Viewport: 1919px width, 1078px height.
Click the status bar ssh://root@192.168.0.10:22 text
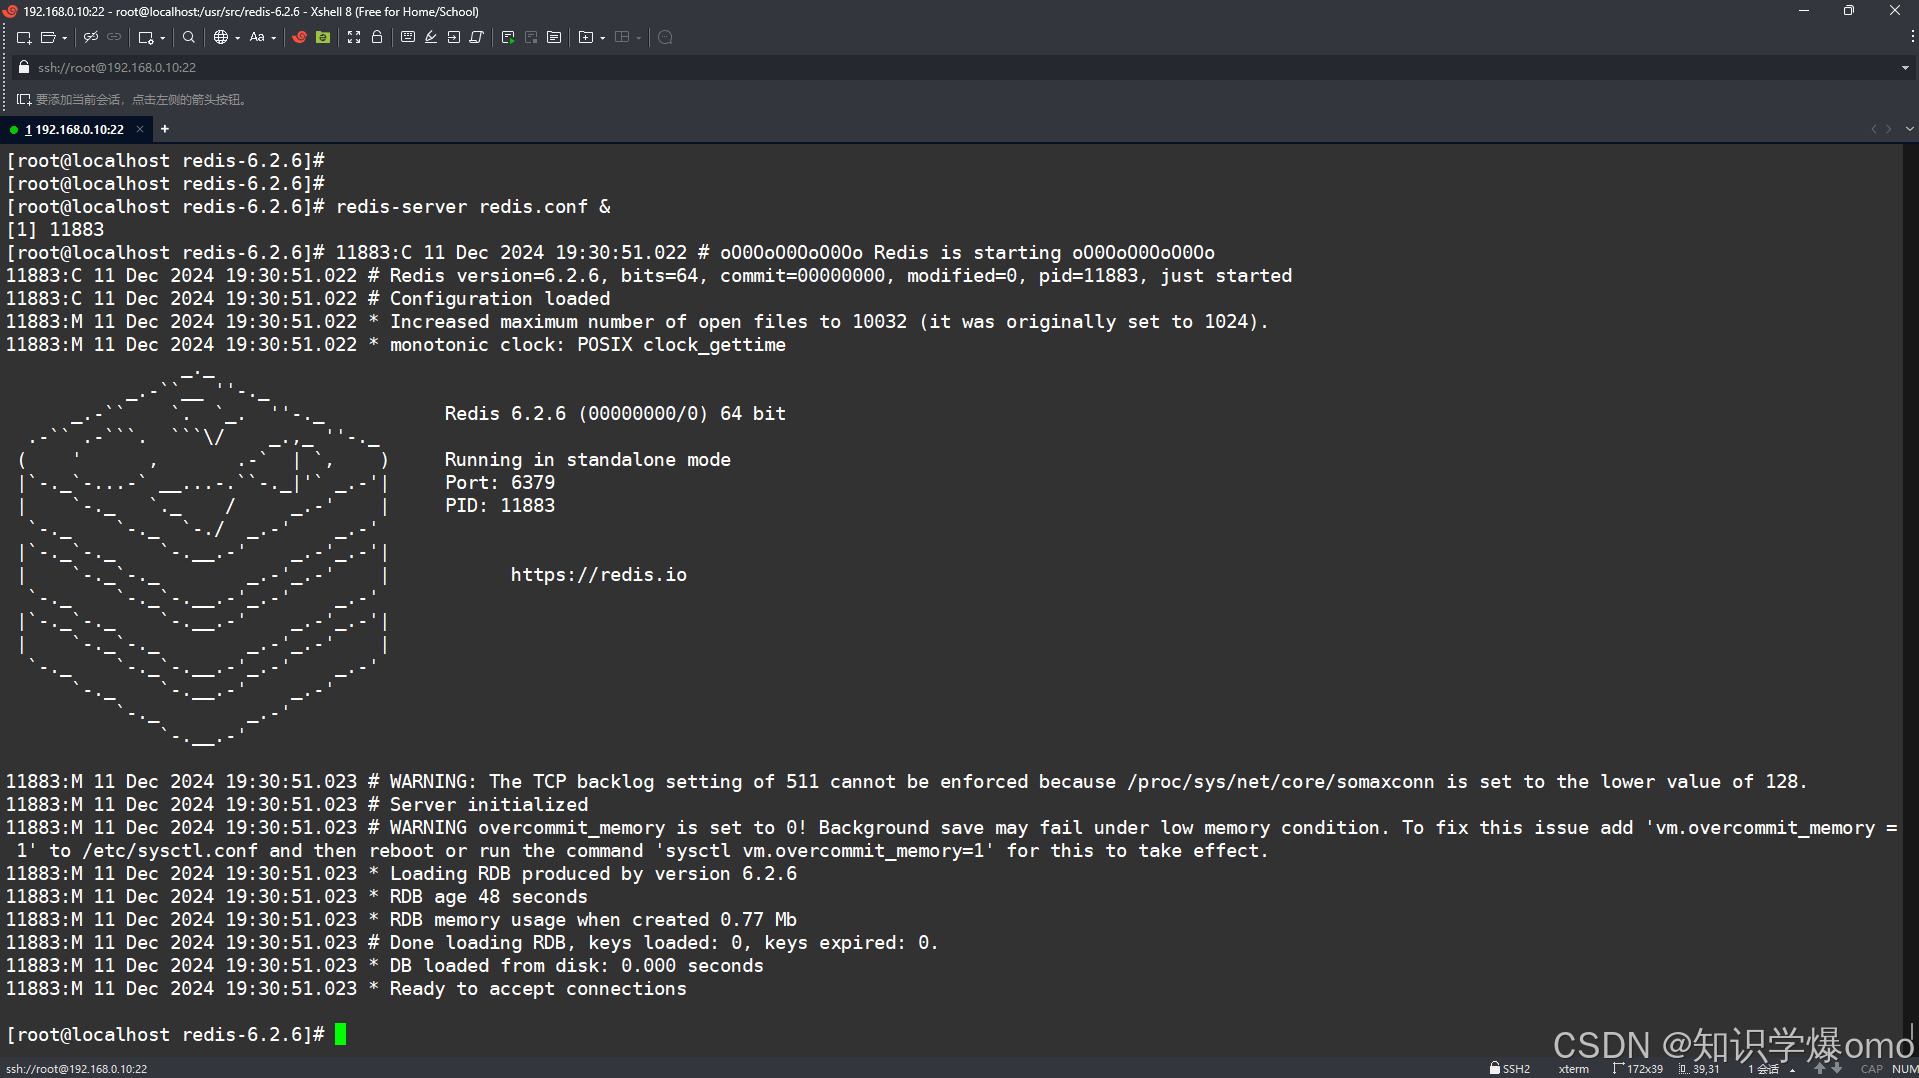pos(76,1069)
